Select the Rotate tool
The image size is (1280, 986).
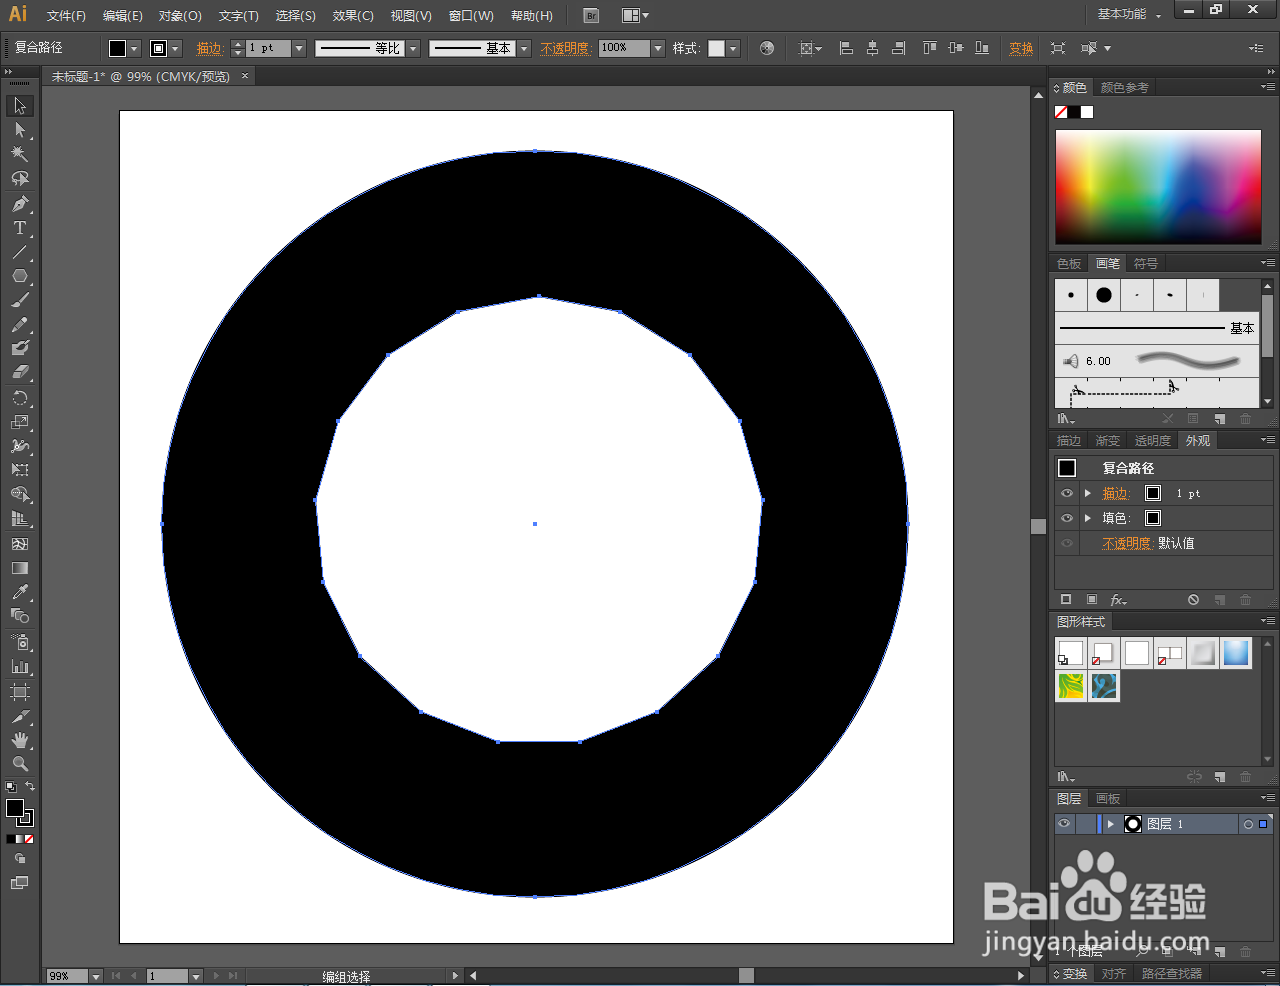click(19, 398)
